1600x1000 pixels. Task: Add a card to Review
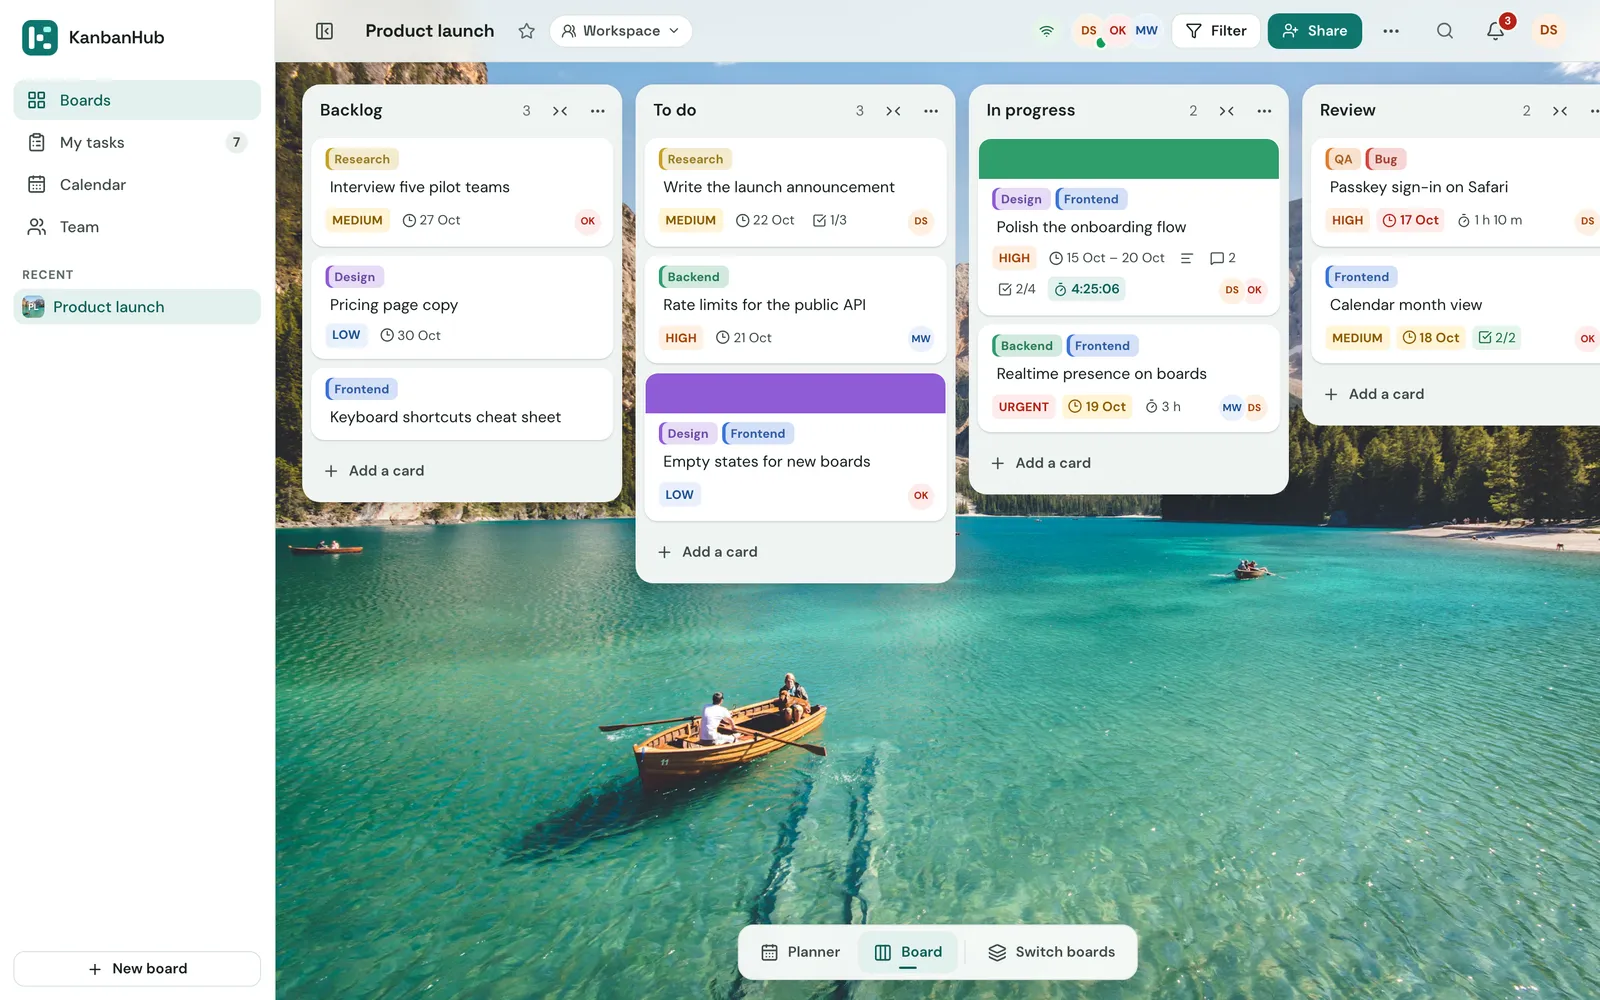coord(1456,394)
